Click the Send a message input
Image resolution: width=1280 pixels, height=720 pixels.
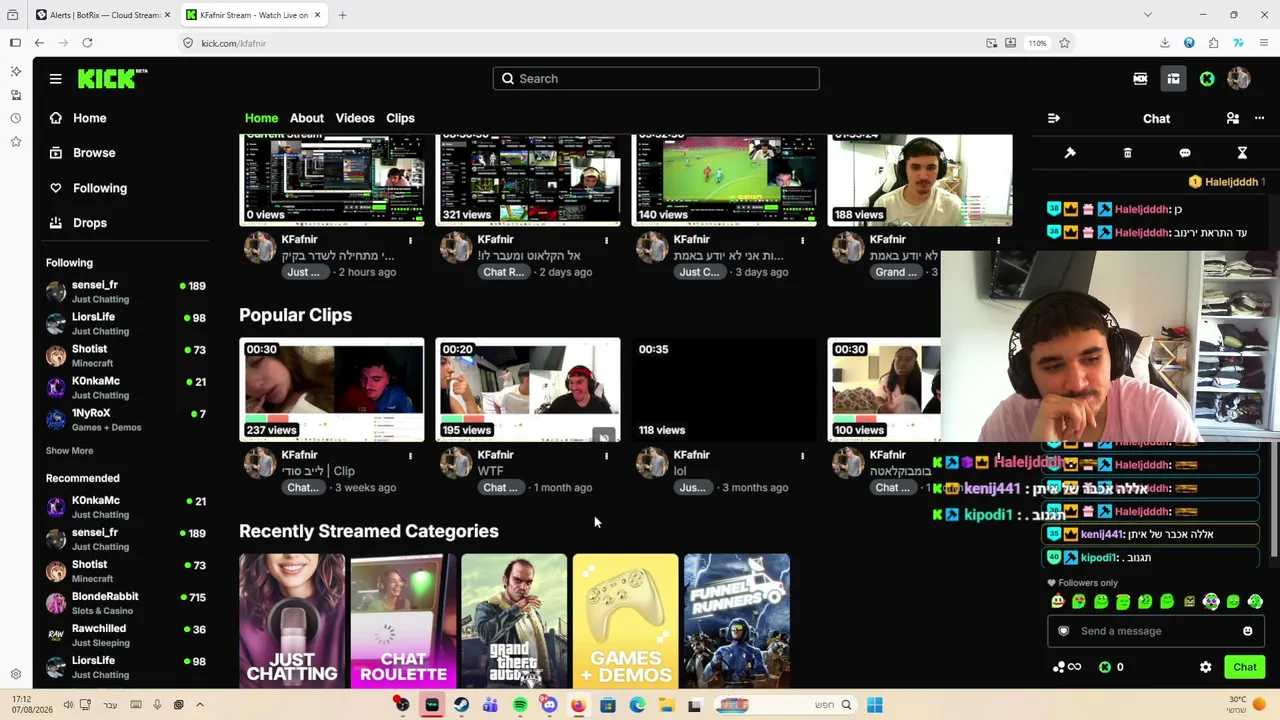pyautogui.click(x=1155, y=631)
